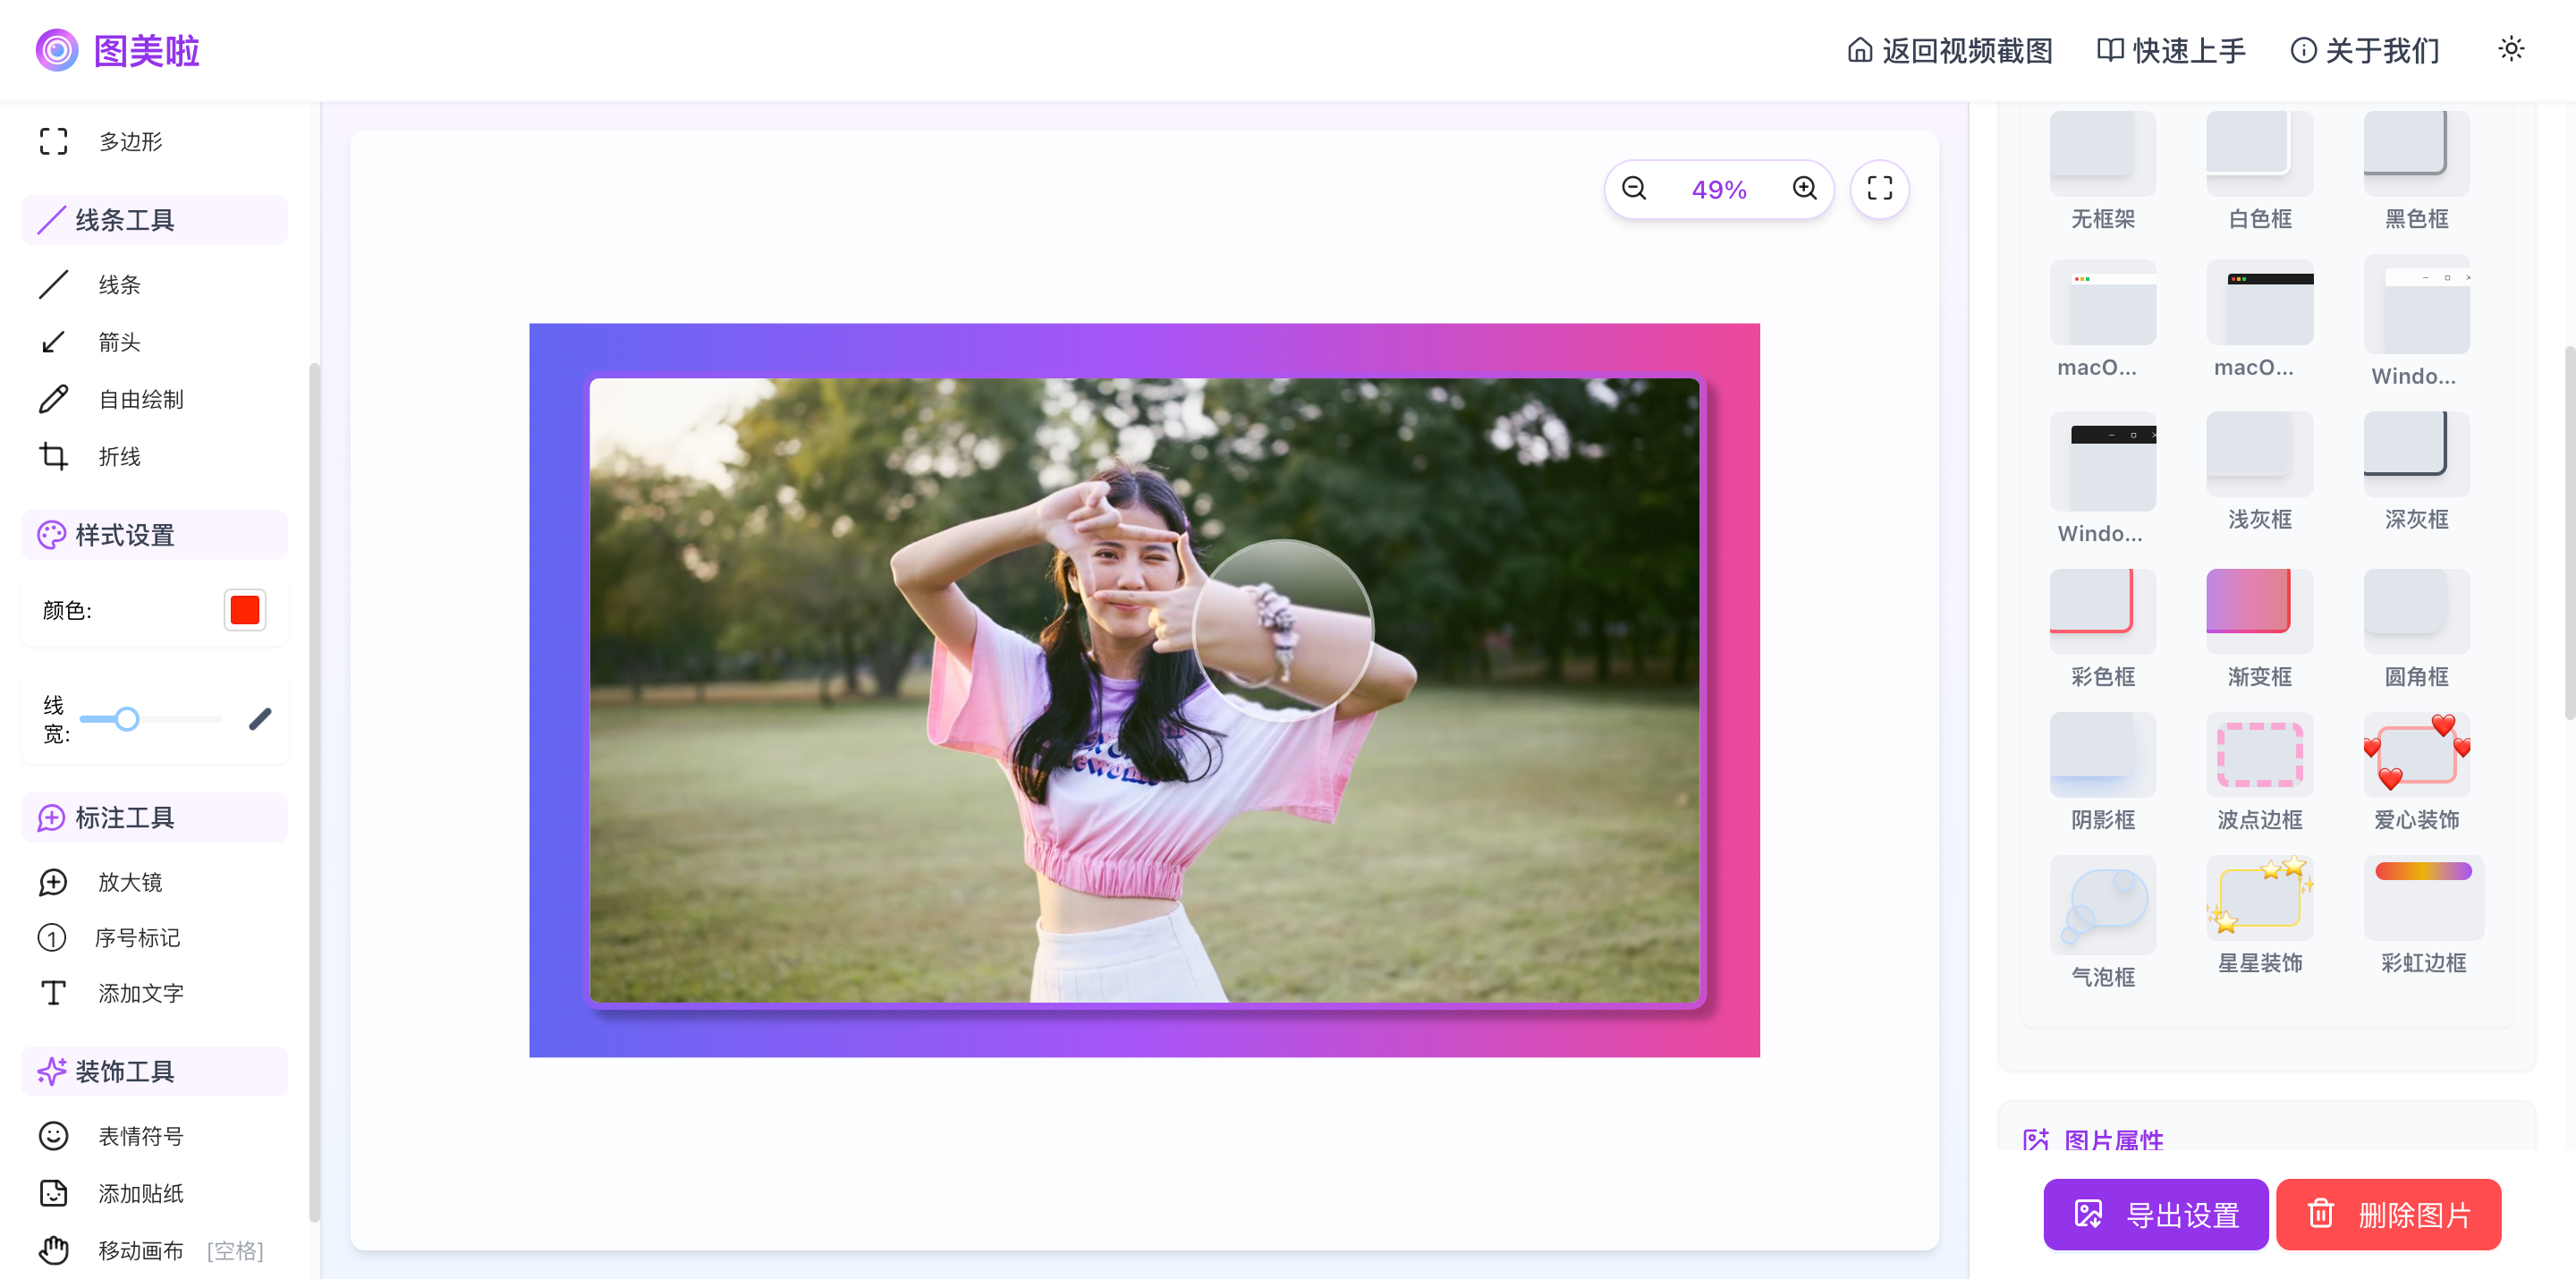The width and height of the screenshot is (2576, 1279).
Task: Collapse the 标注工具 section header
Action: (x=154, y=817)
